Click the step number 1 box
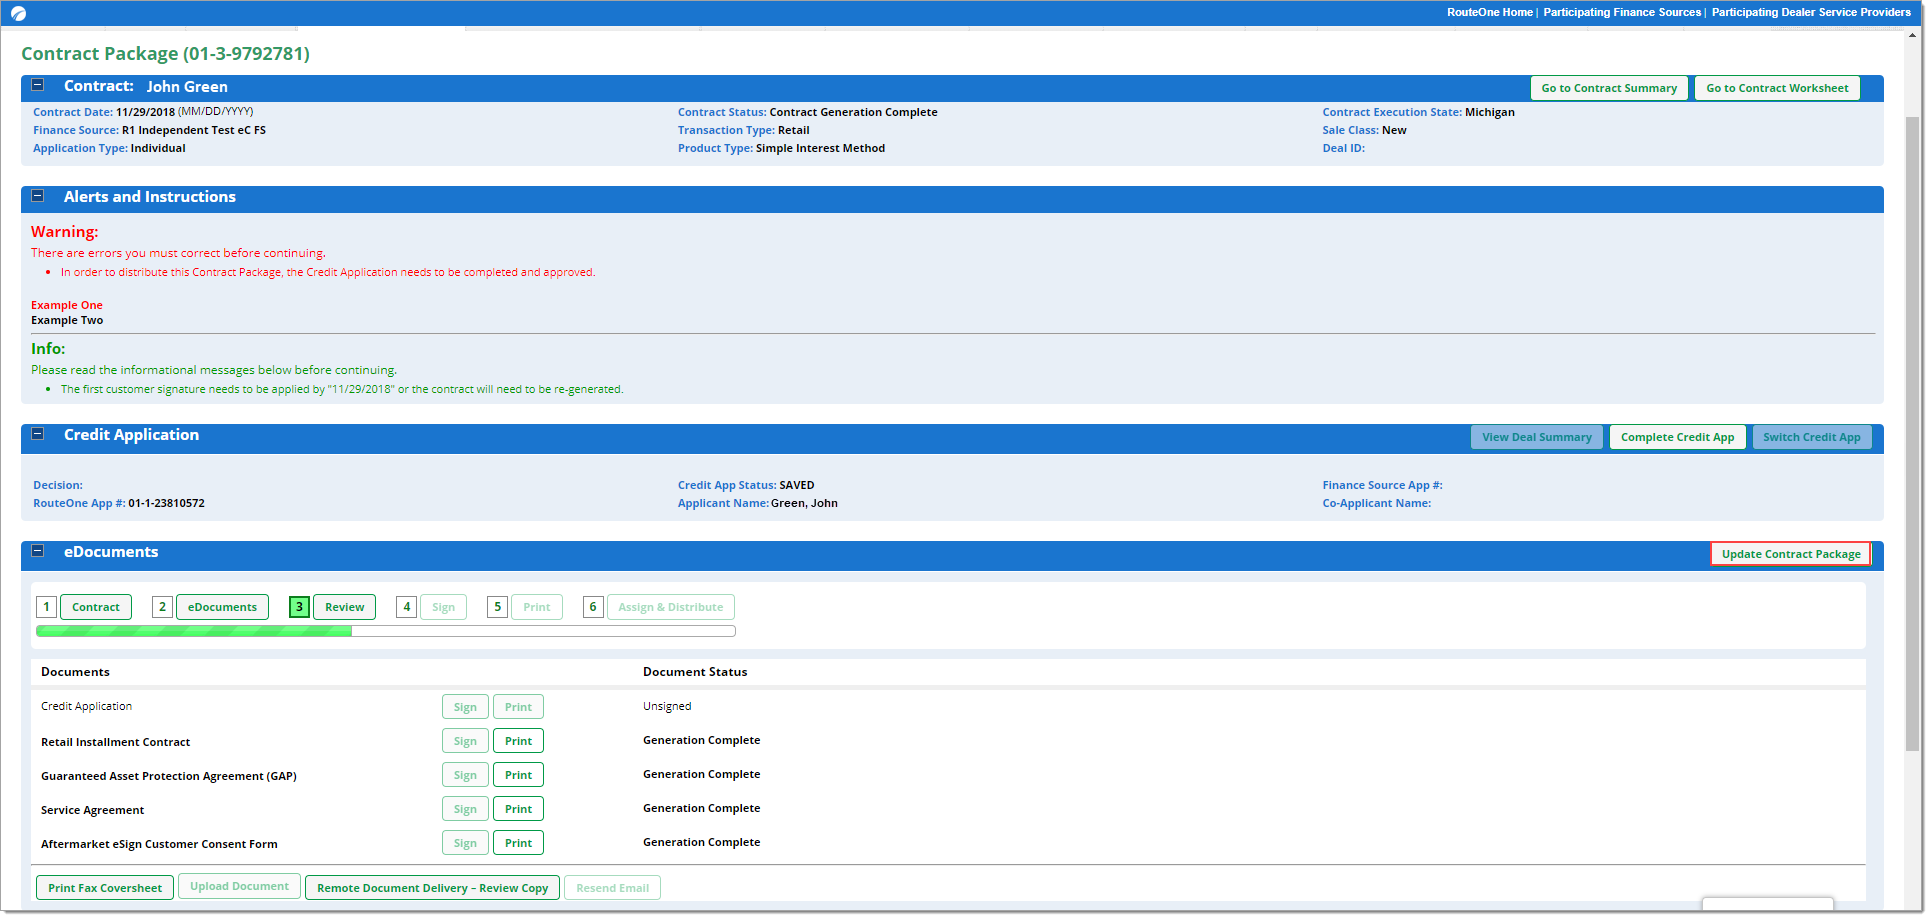 46,607
